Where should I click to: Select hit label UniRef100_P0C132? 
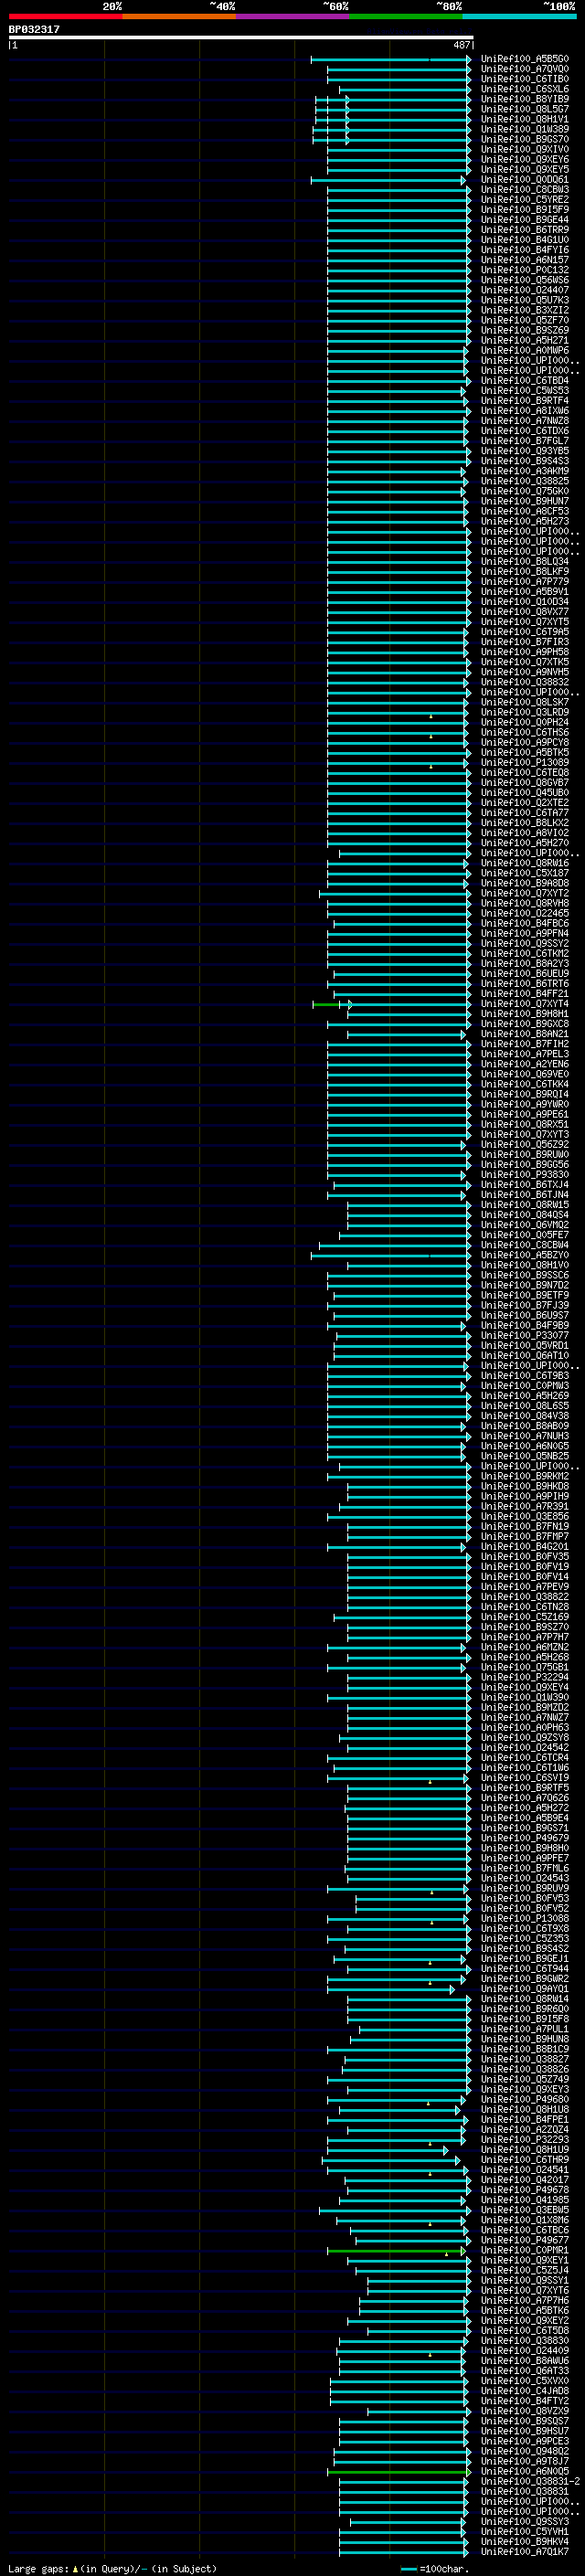click(x=525, y=270)
